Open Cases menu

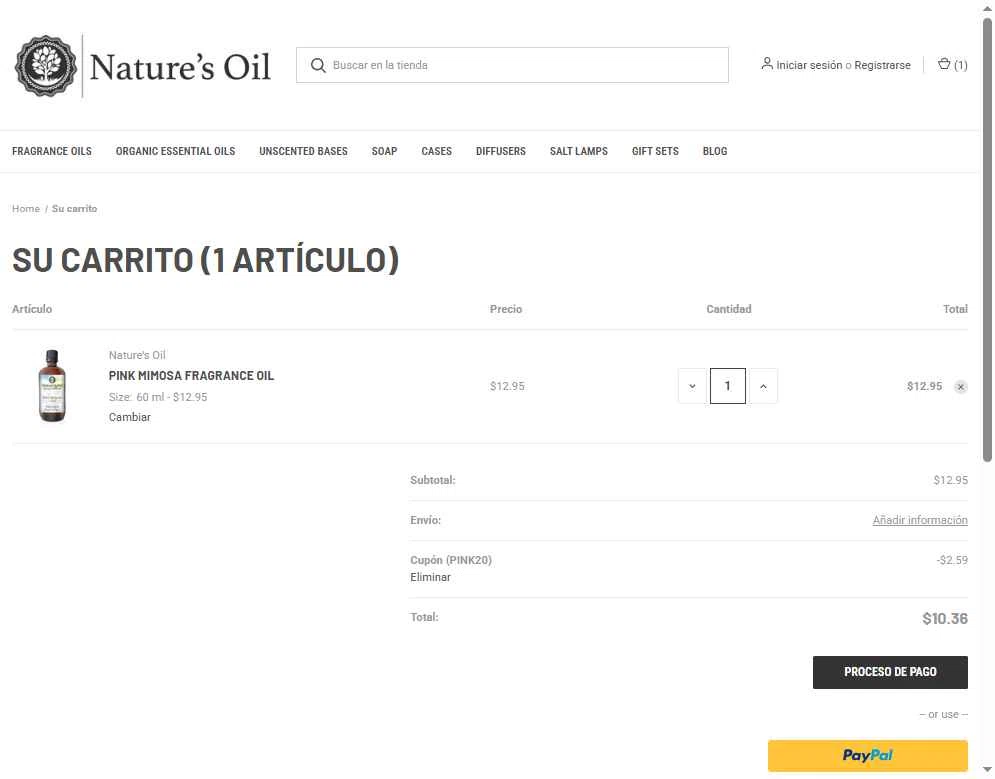[437, 151]
